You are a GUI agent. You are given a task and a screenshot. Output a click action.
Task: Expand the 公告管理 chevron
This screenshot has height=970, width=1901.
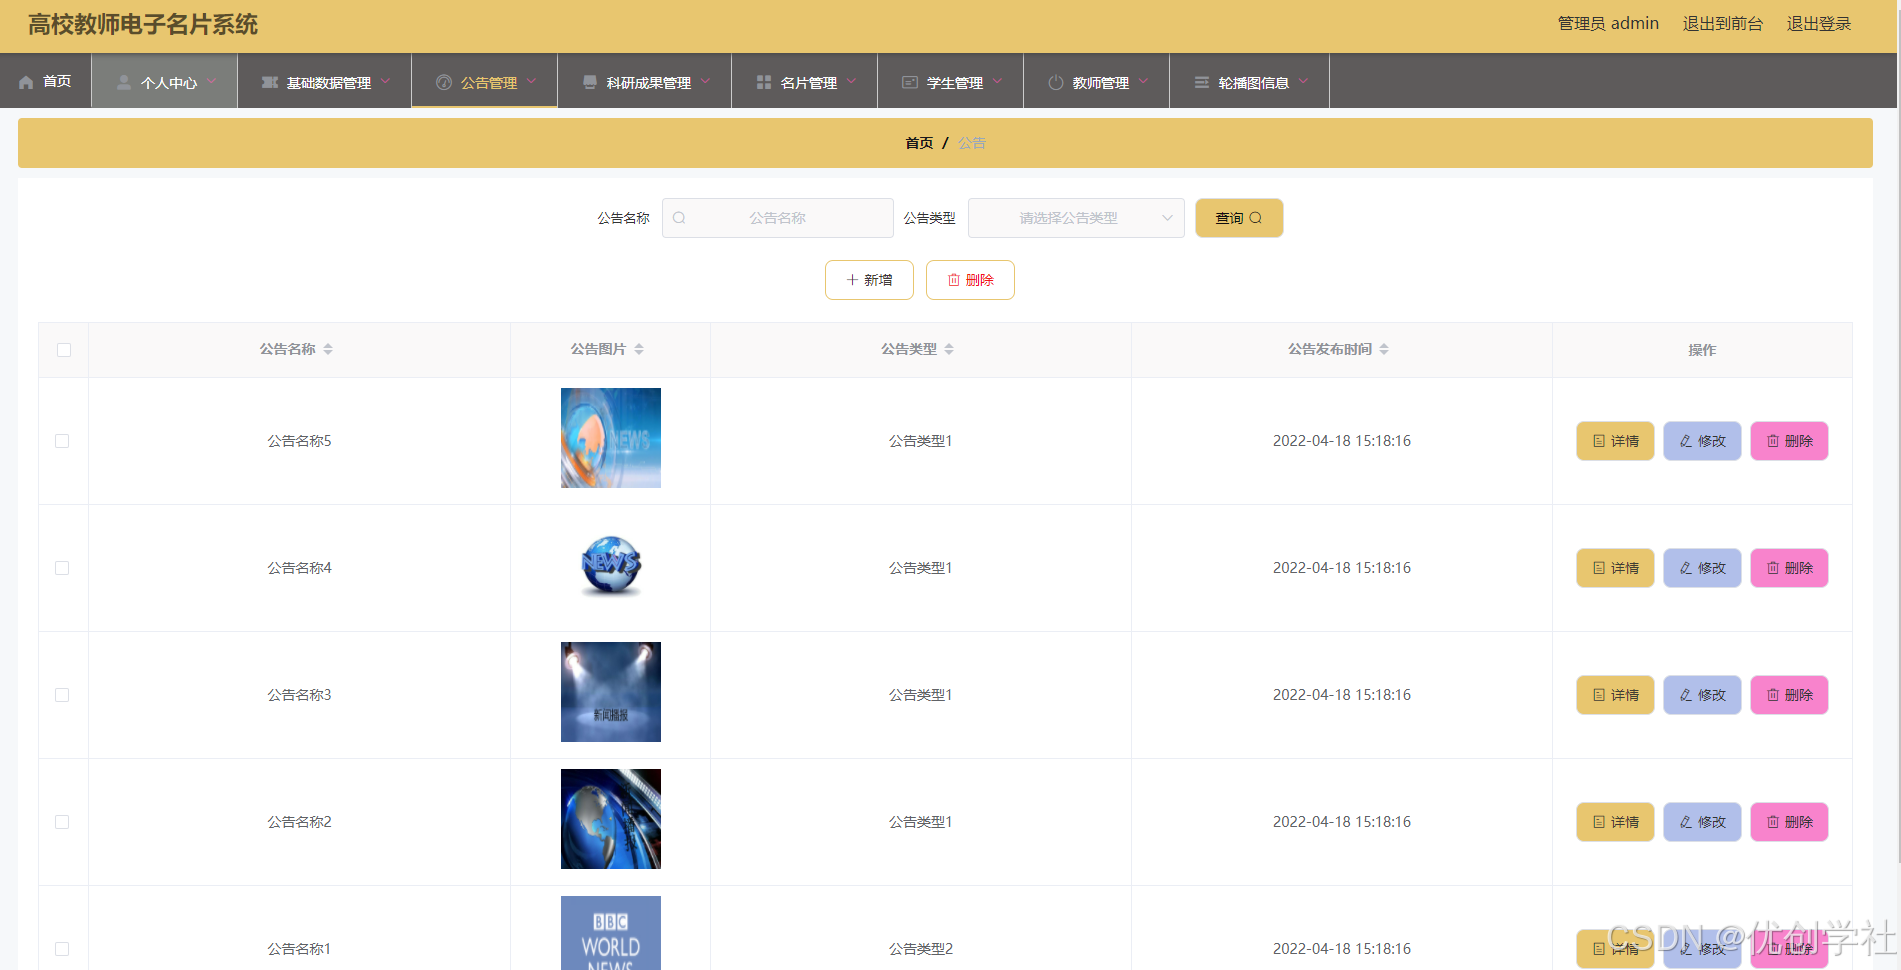pyautogui.click(x=531, y=81)
